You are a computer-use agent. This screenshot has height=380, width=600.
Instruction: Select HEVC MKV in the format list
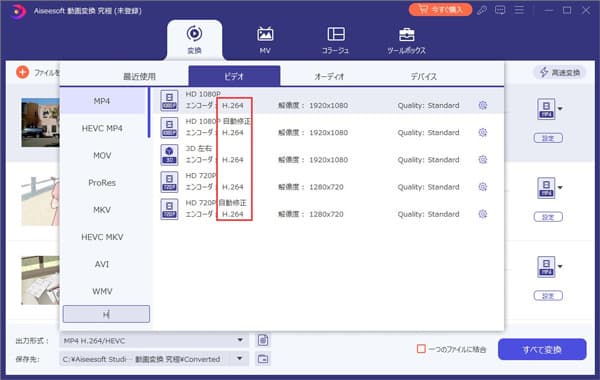pos(102,237)
